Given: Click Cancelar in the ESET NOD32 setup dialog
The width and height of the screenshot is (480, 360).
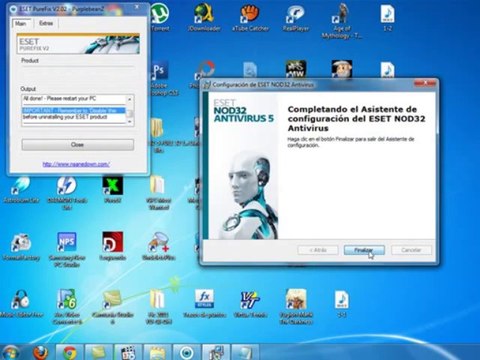Looking at the screenshot, I should click(411, 250).
